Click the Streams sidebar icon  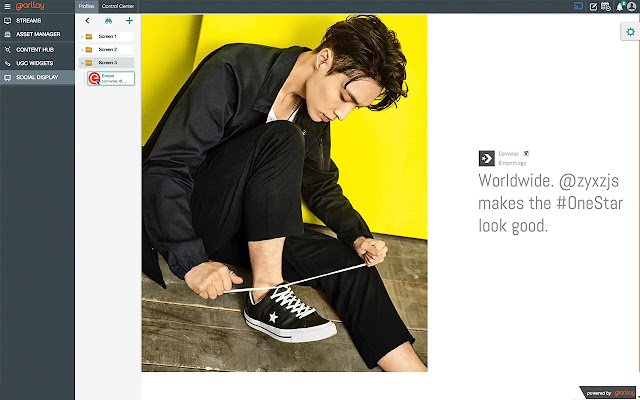7,20
